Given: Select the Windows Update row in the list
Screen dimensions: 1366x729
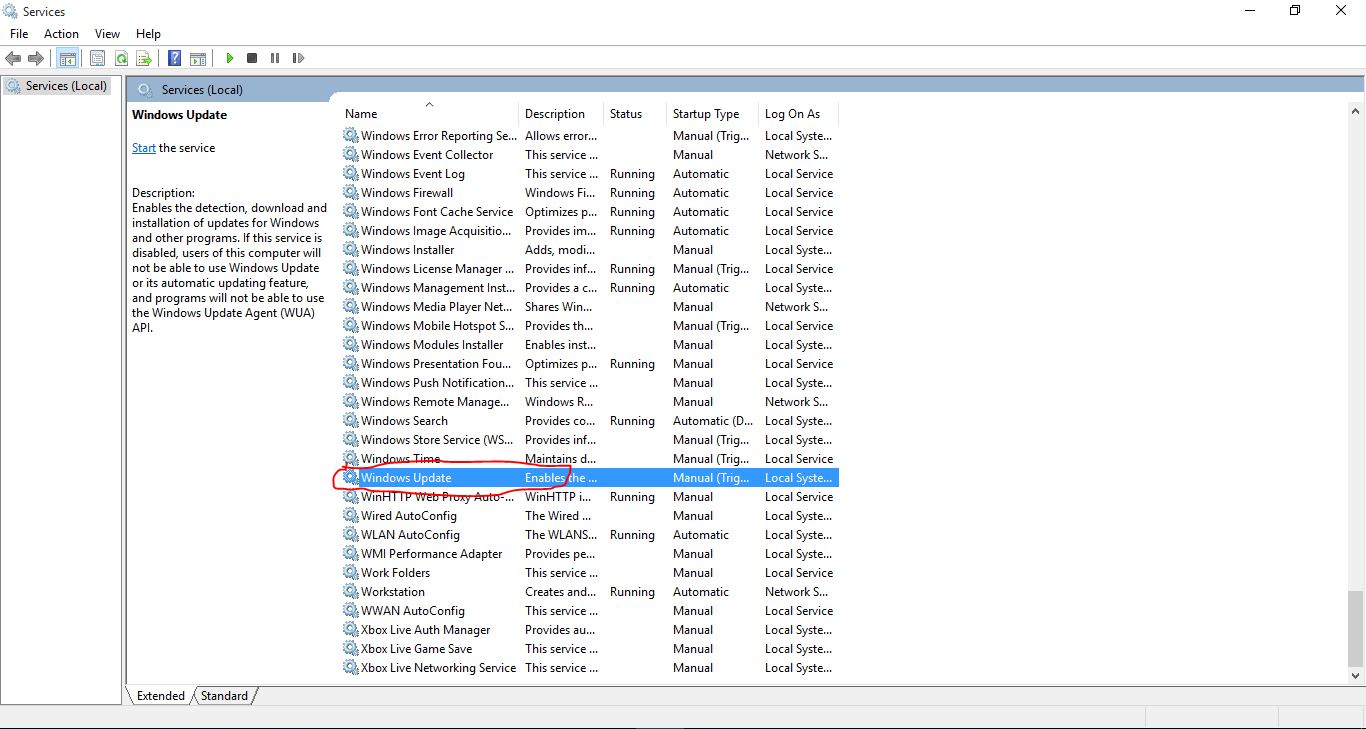Looking at the screenshot, I should click(x=590, y=478).
